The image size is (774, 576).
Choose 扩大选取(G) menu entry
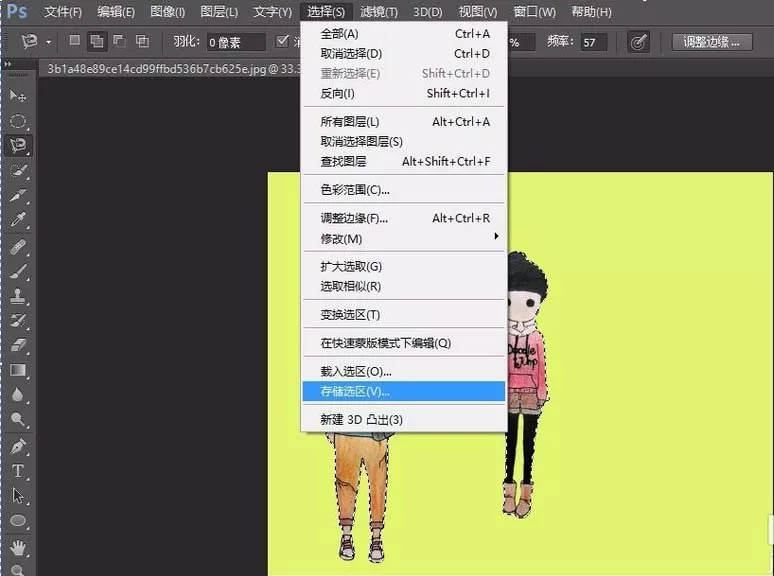pyautogui.click(x=404, y=267)
